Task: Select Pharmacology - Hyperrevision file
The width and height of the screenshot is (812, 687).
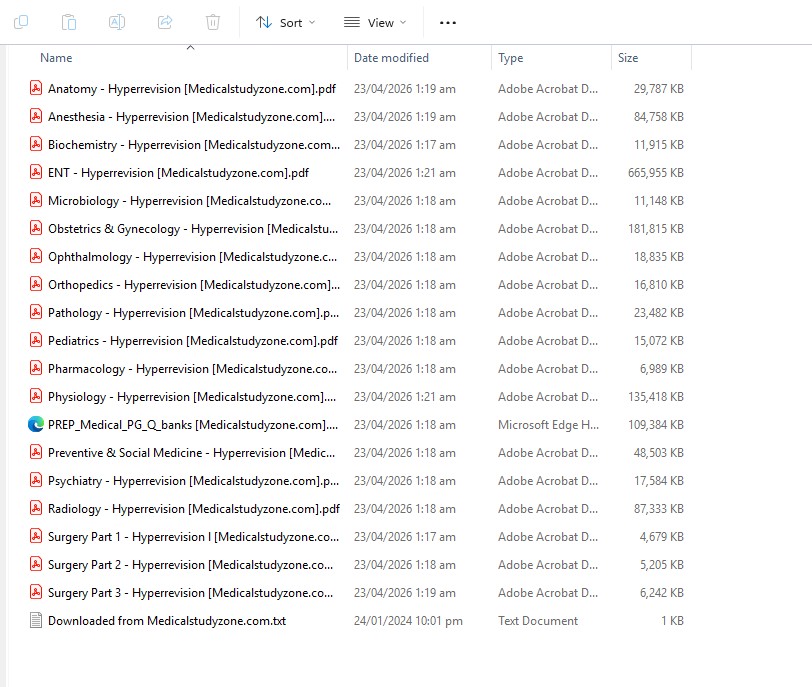Action: coord(192,369)
